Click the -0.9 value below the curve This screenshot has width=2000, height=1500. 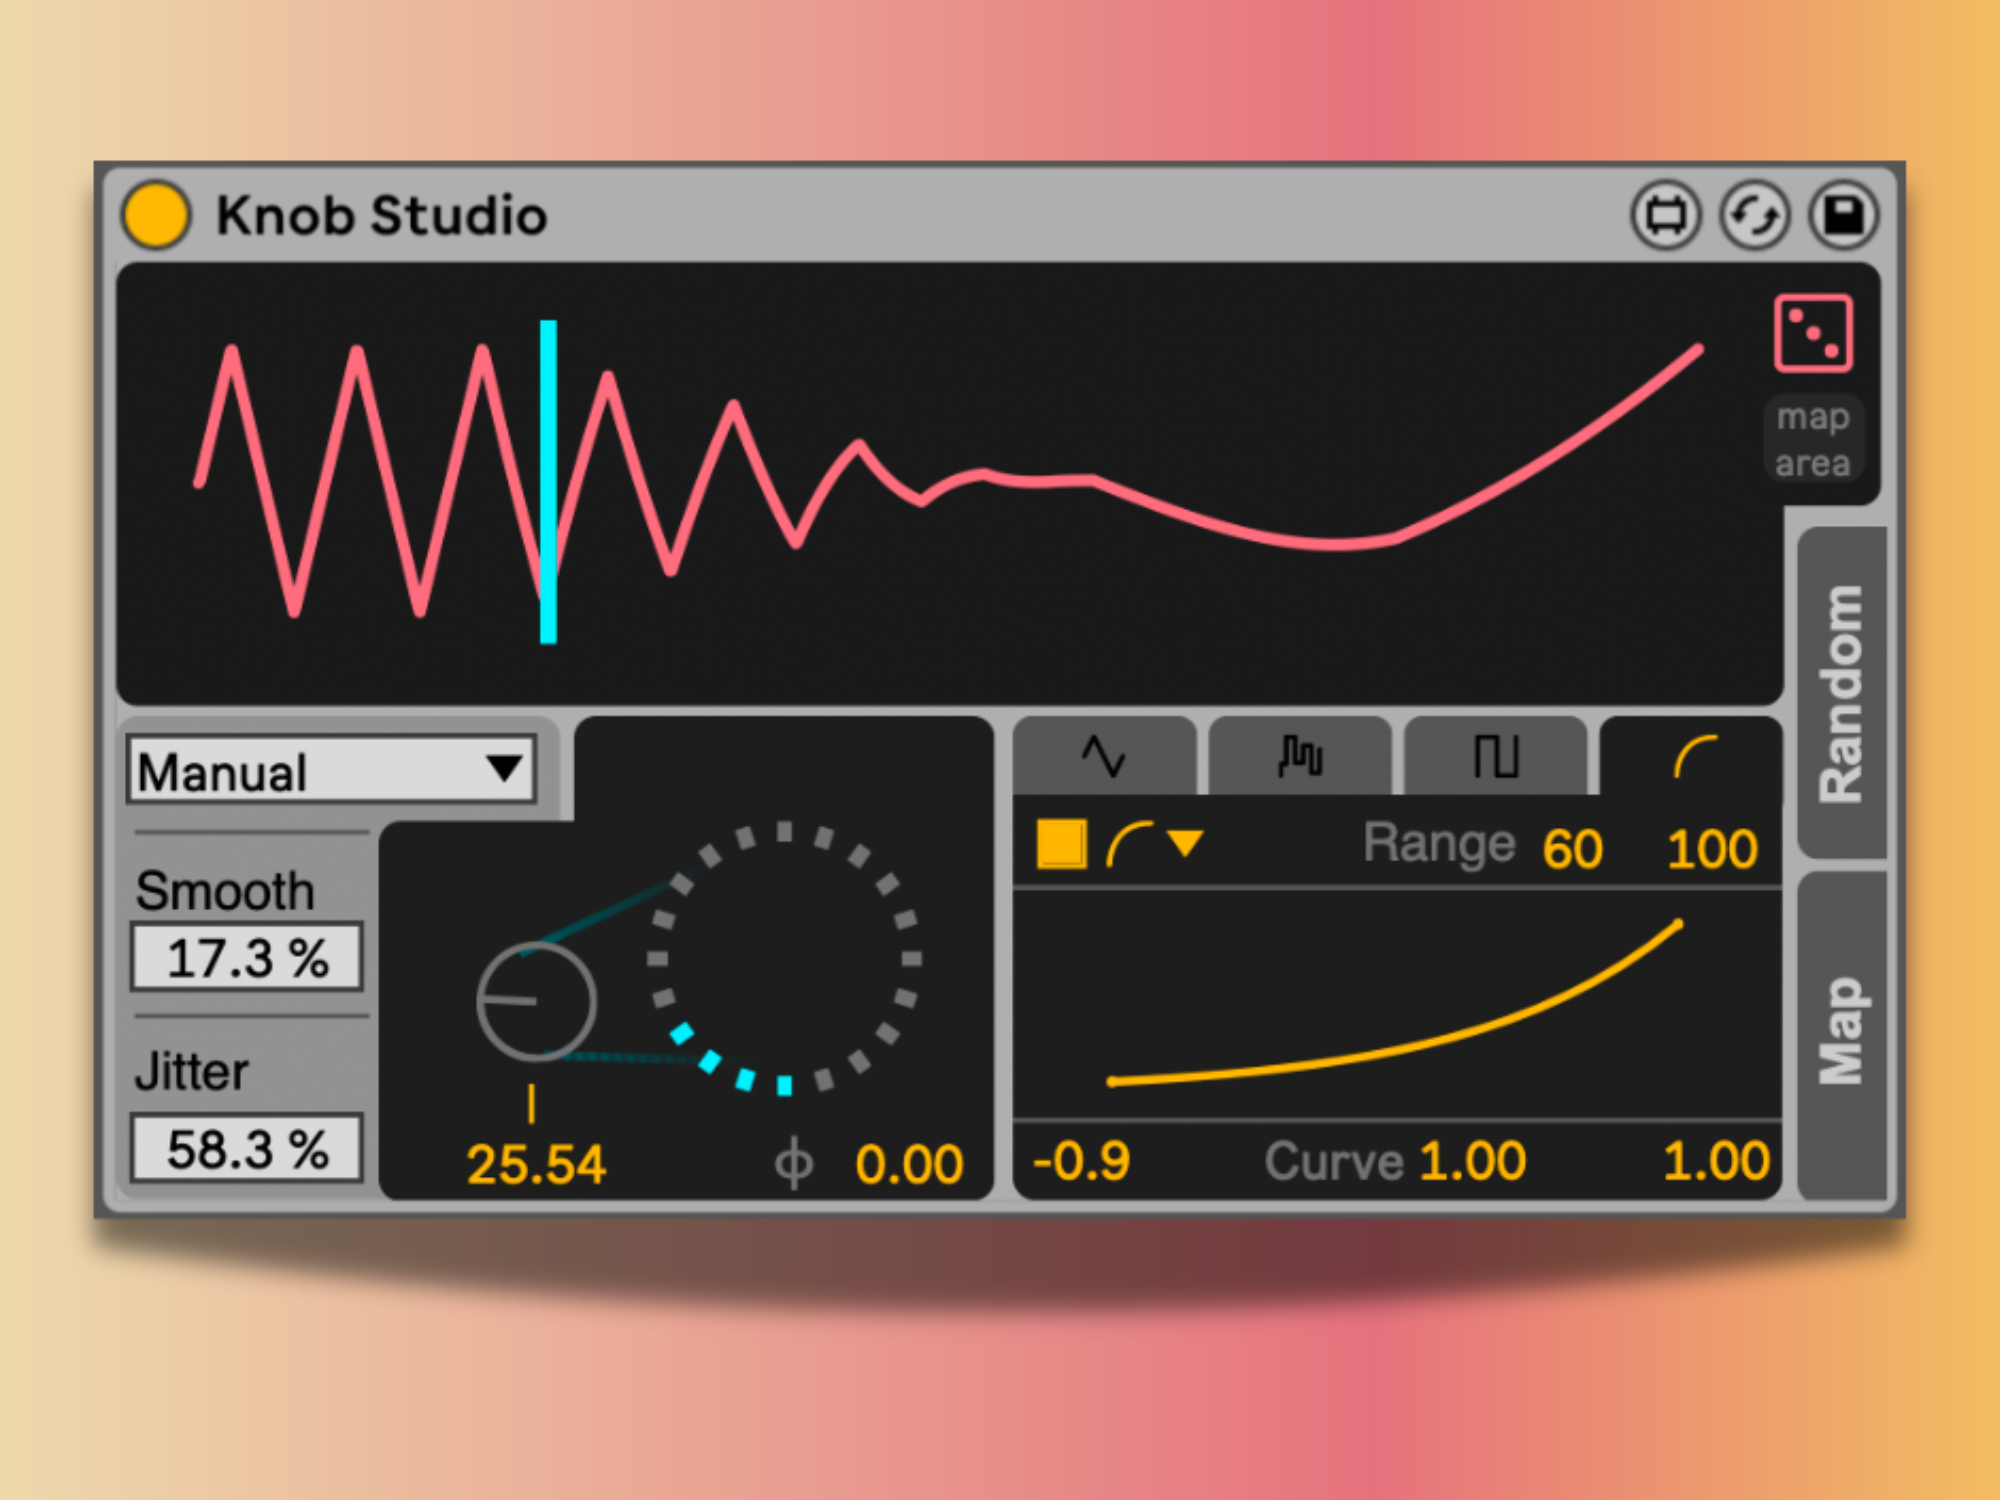click(x=1081, y=1161)
